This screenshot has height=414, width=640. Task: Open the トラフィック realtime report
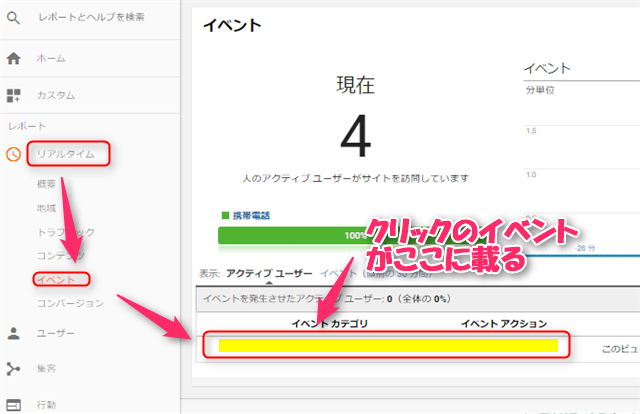pos(66,232)
